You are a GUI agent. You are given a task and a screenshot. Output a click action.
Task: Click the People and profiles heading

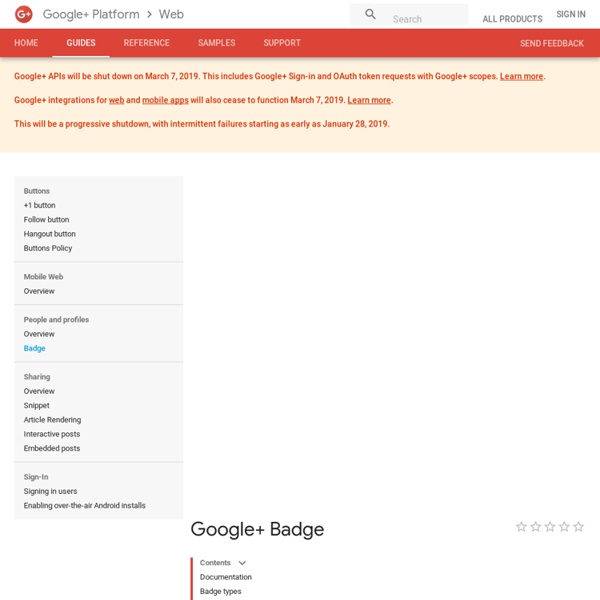pyautogui.click(x=56, y=320)
